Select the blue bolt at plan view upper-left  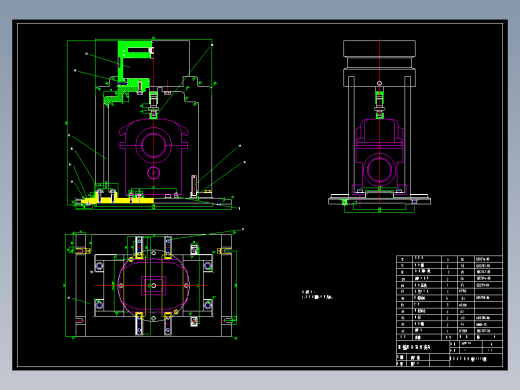[x=99, y=266]
